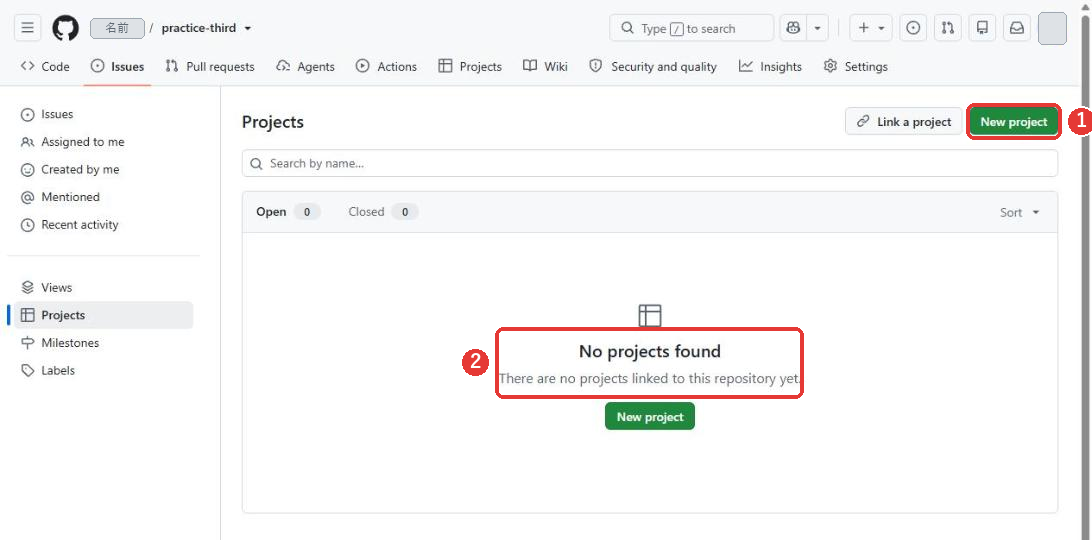Switch to the Actions tab
The width and height of the screenshot is (1092, 540).
pyautogui.click(x=387, y=67)
